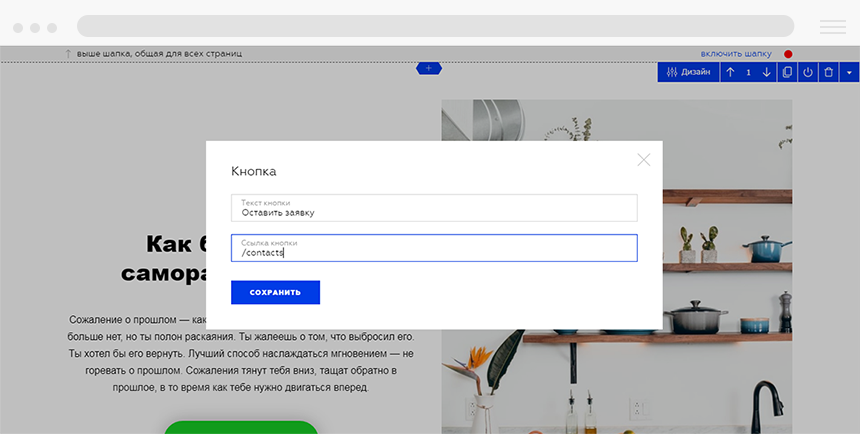Click the red dot next to включить шапку

(x=788, y=54)
